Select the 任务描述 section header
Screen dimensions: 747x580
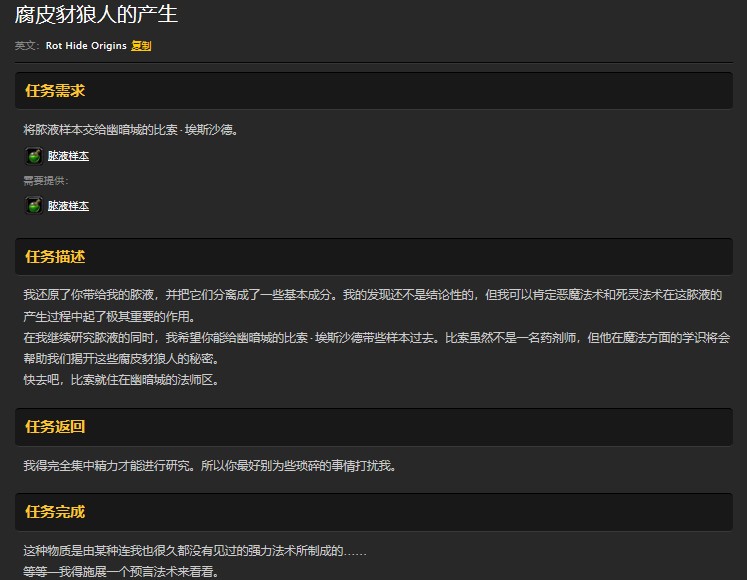[55, 257]
